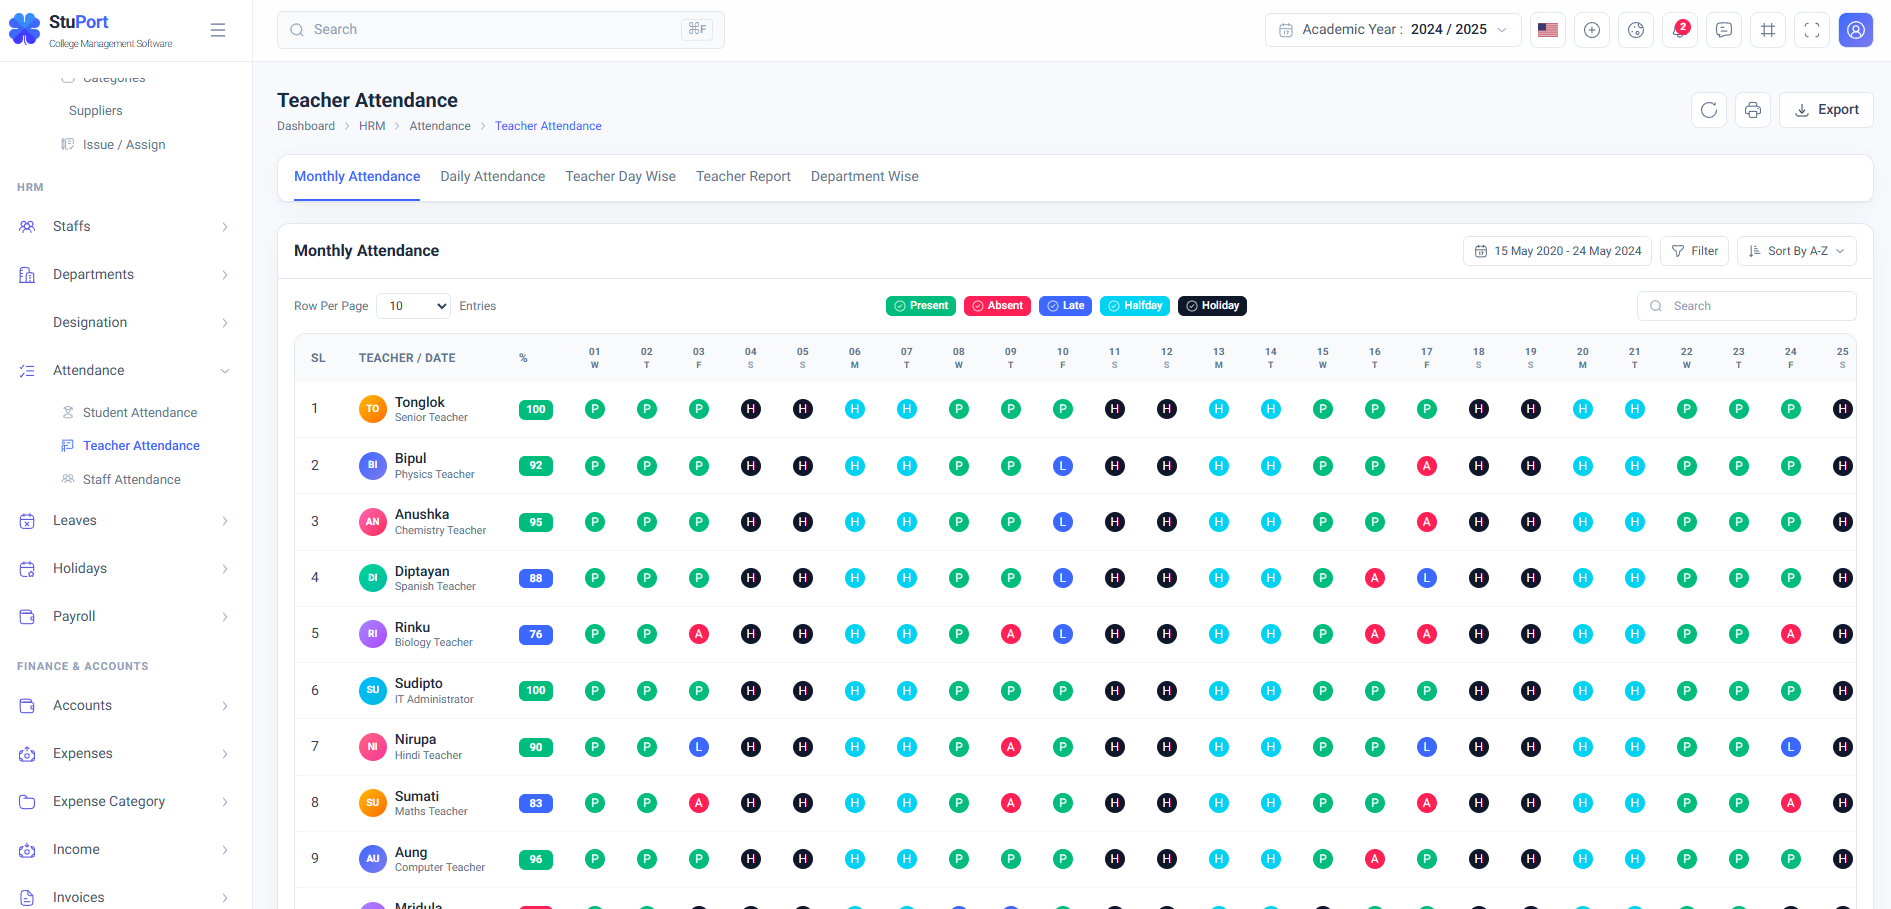Open Suppliers in sidebar

click(96, 111)
